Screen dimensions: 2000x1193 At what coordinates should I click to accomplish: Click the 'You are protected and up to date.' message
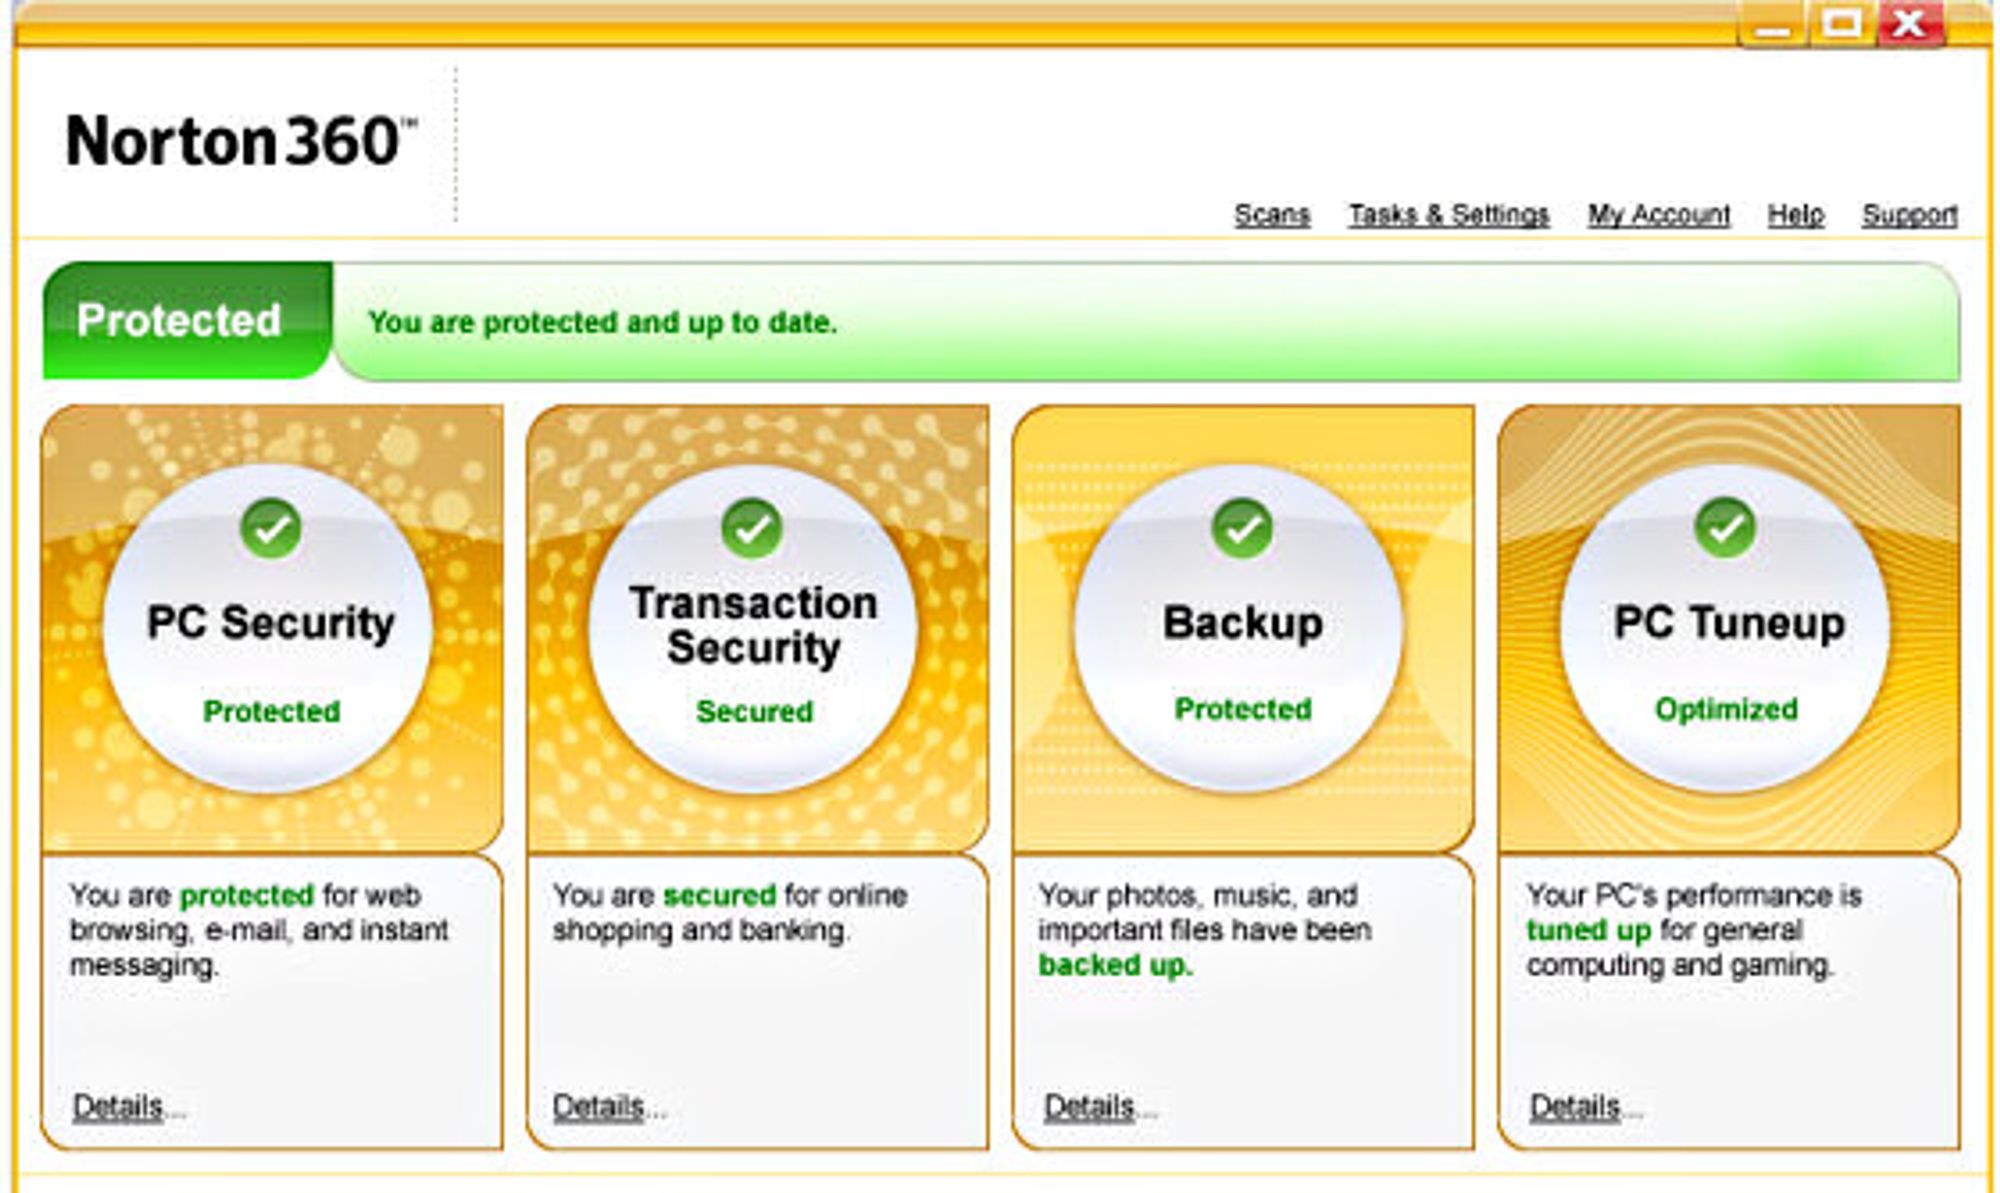tap(602, 322)
